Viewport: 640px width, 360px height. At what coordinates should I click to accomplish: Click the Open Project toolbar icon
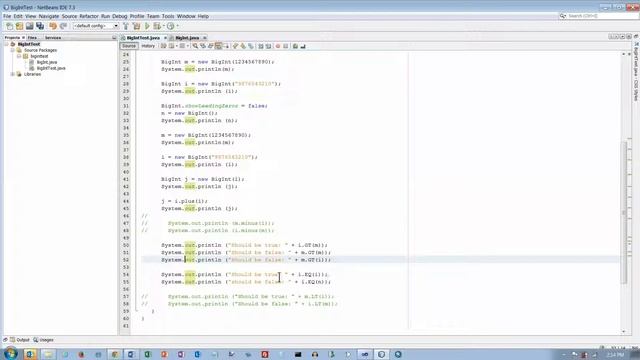29,26
